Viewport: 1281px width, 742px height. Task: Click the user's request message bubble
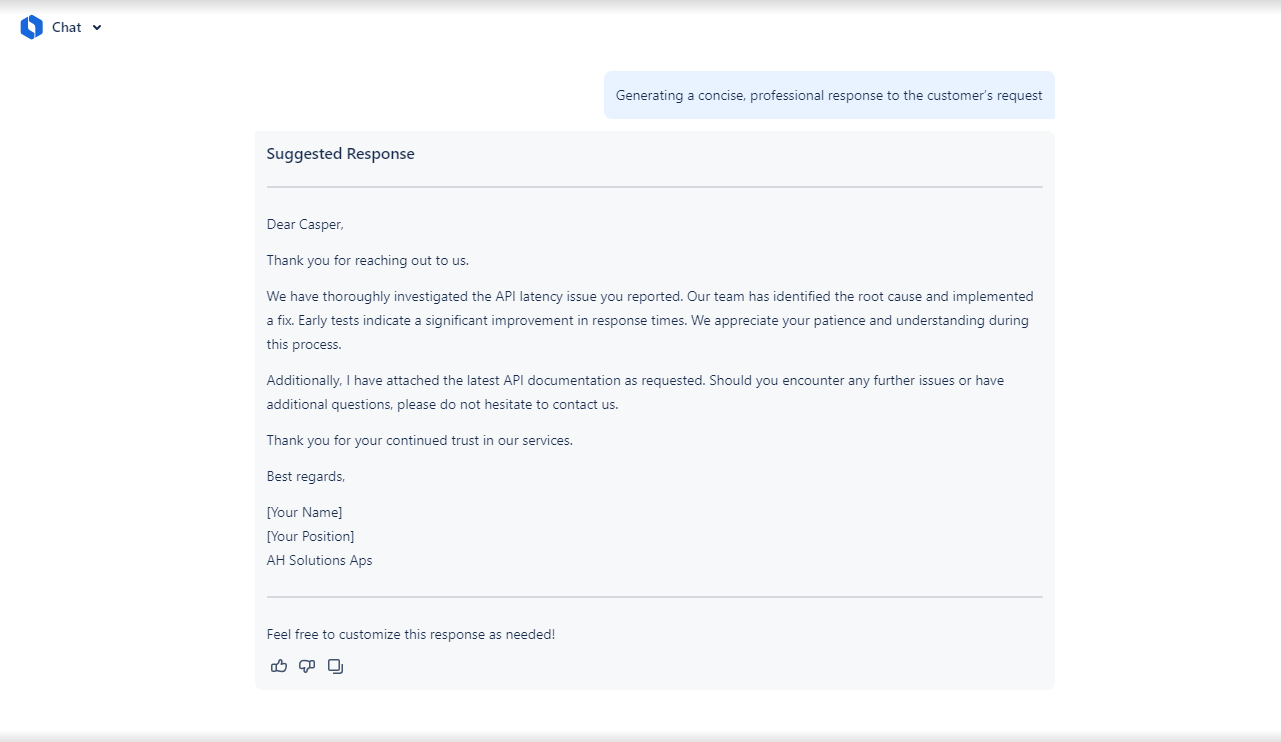click(x=828, y=95)
